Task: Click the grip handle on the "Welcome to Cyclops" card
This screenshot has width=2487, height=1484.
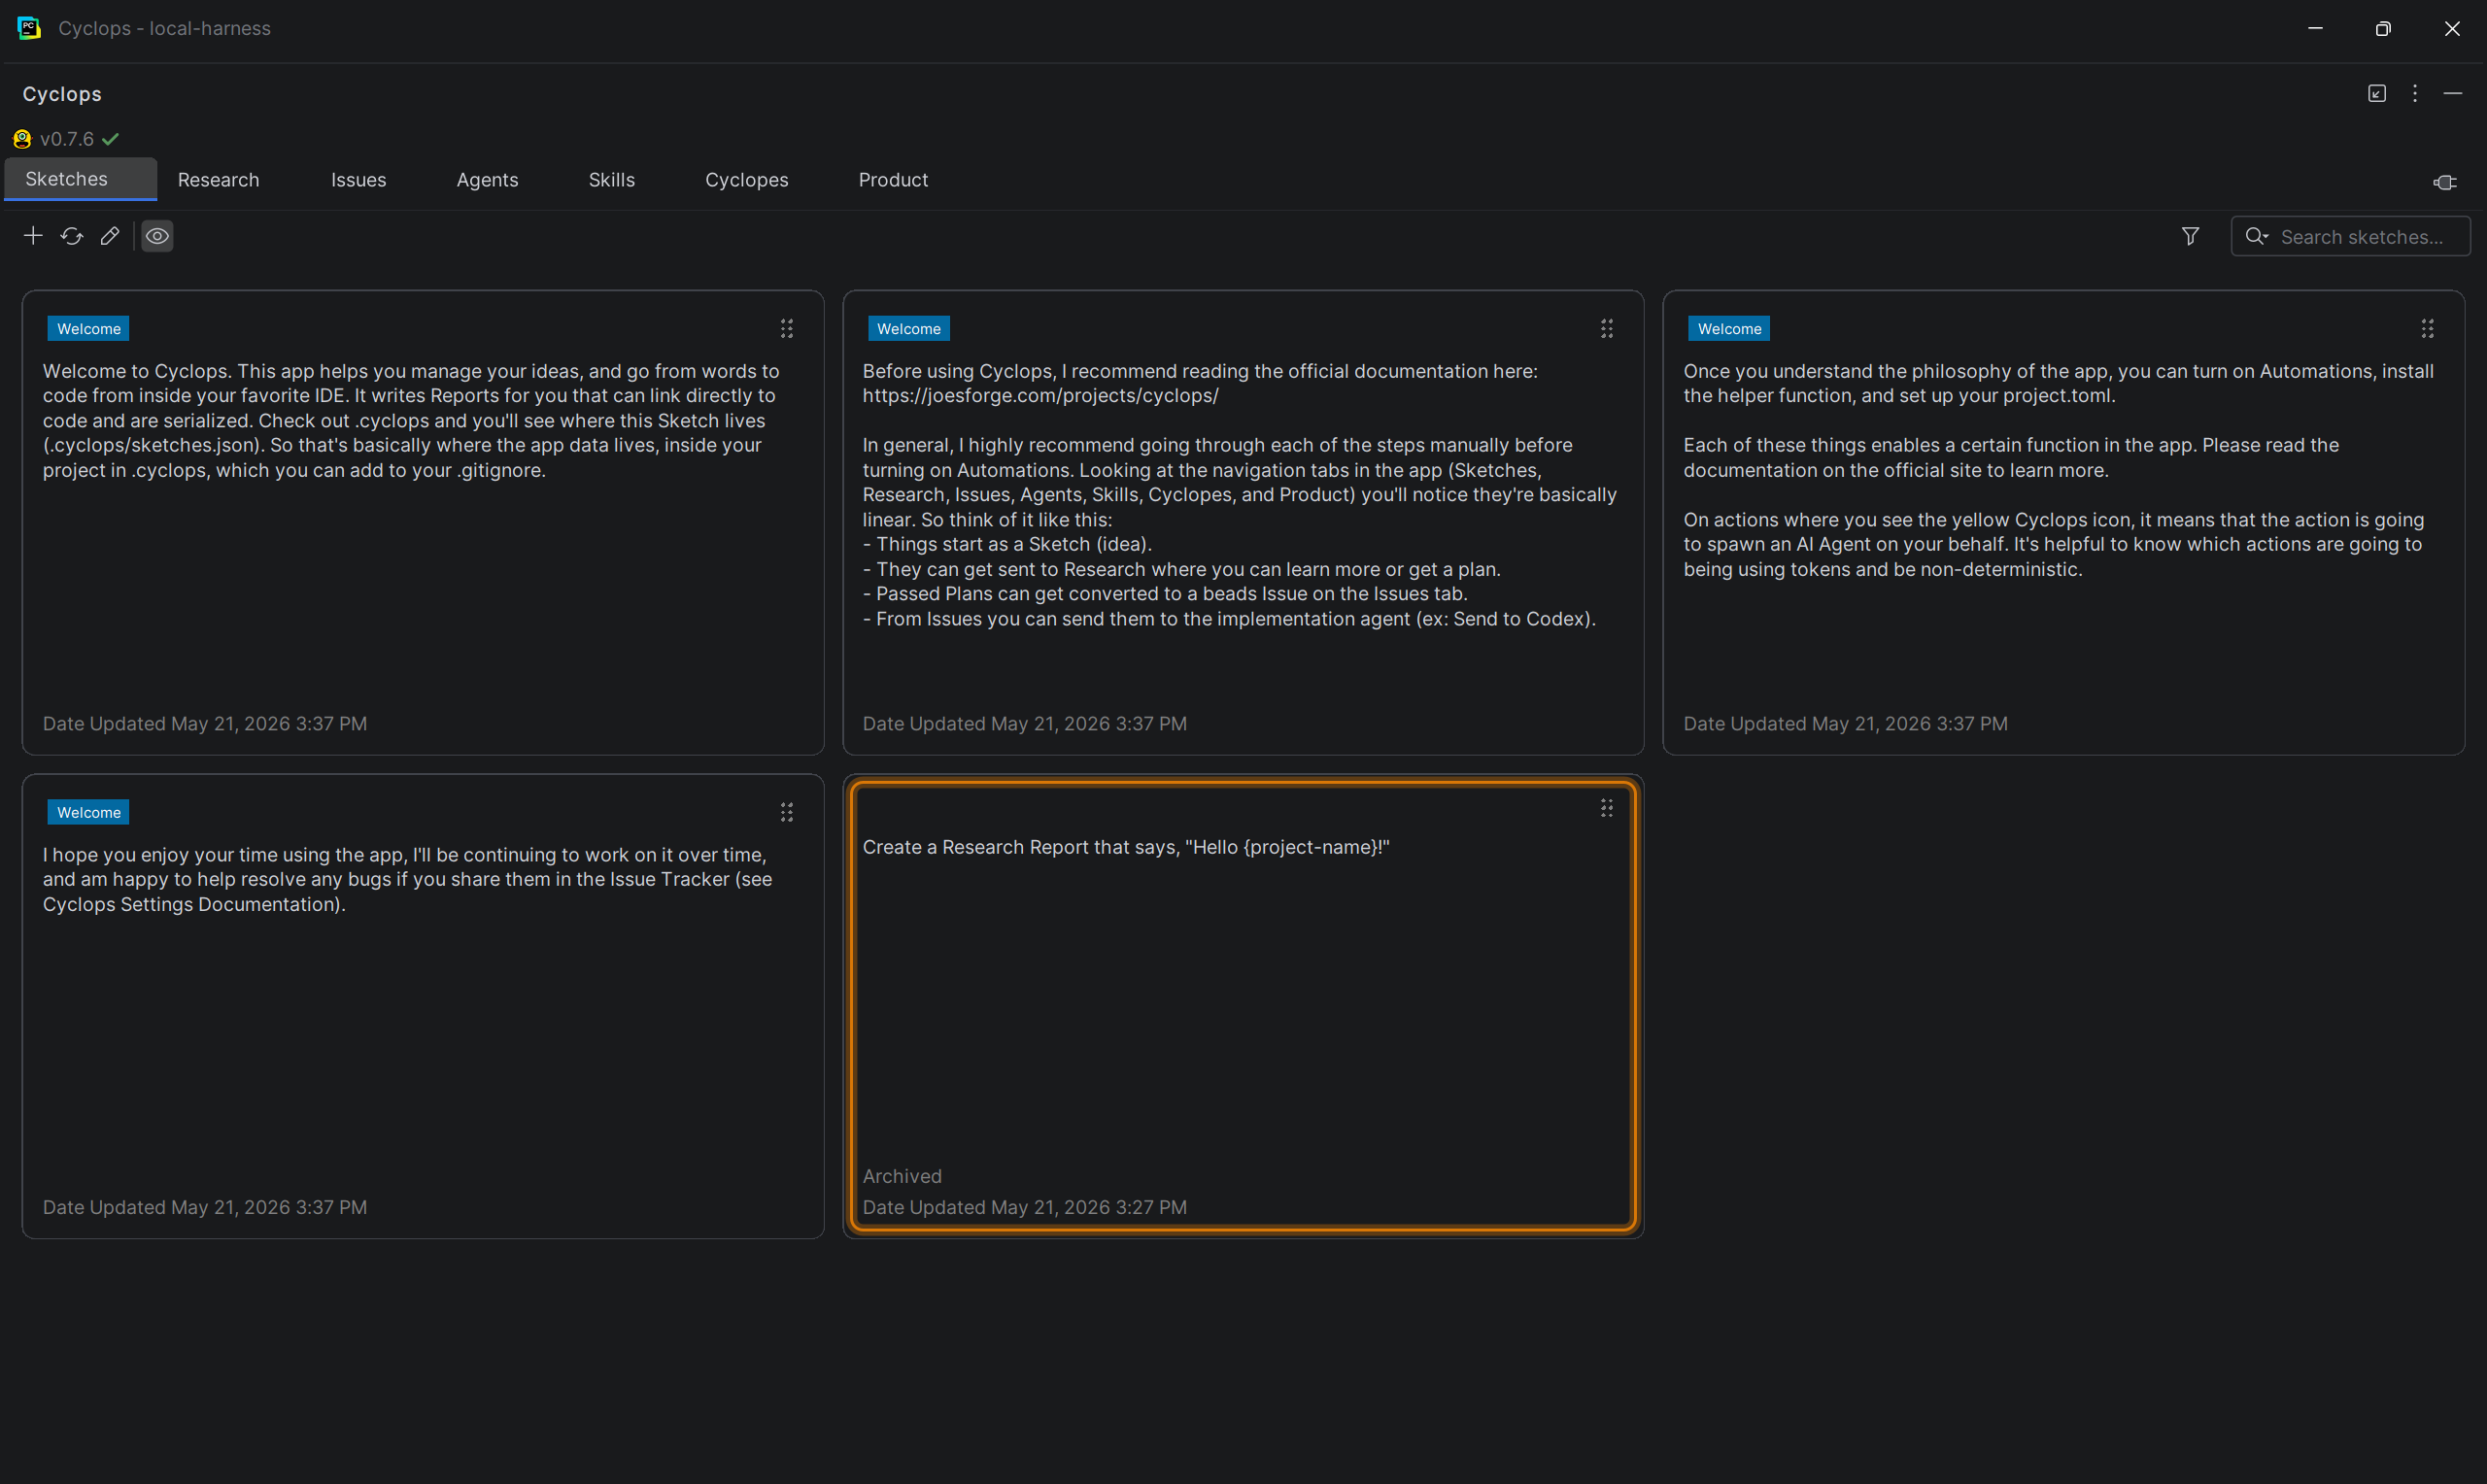Action: pos(787,328)
